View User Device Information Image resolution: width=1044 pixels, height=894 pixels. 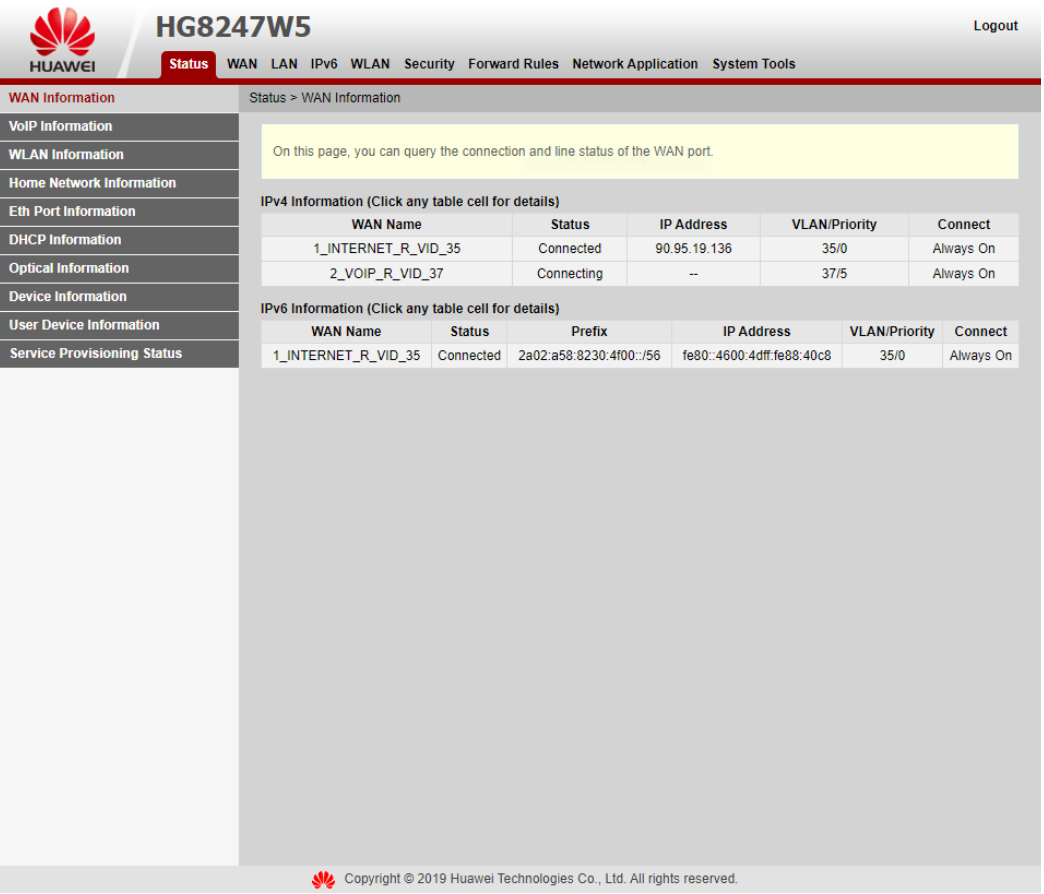coord(119,325)
